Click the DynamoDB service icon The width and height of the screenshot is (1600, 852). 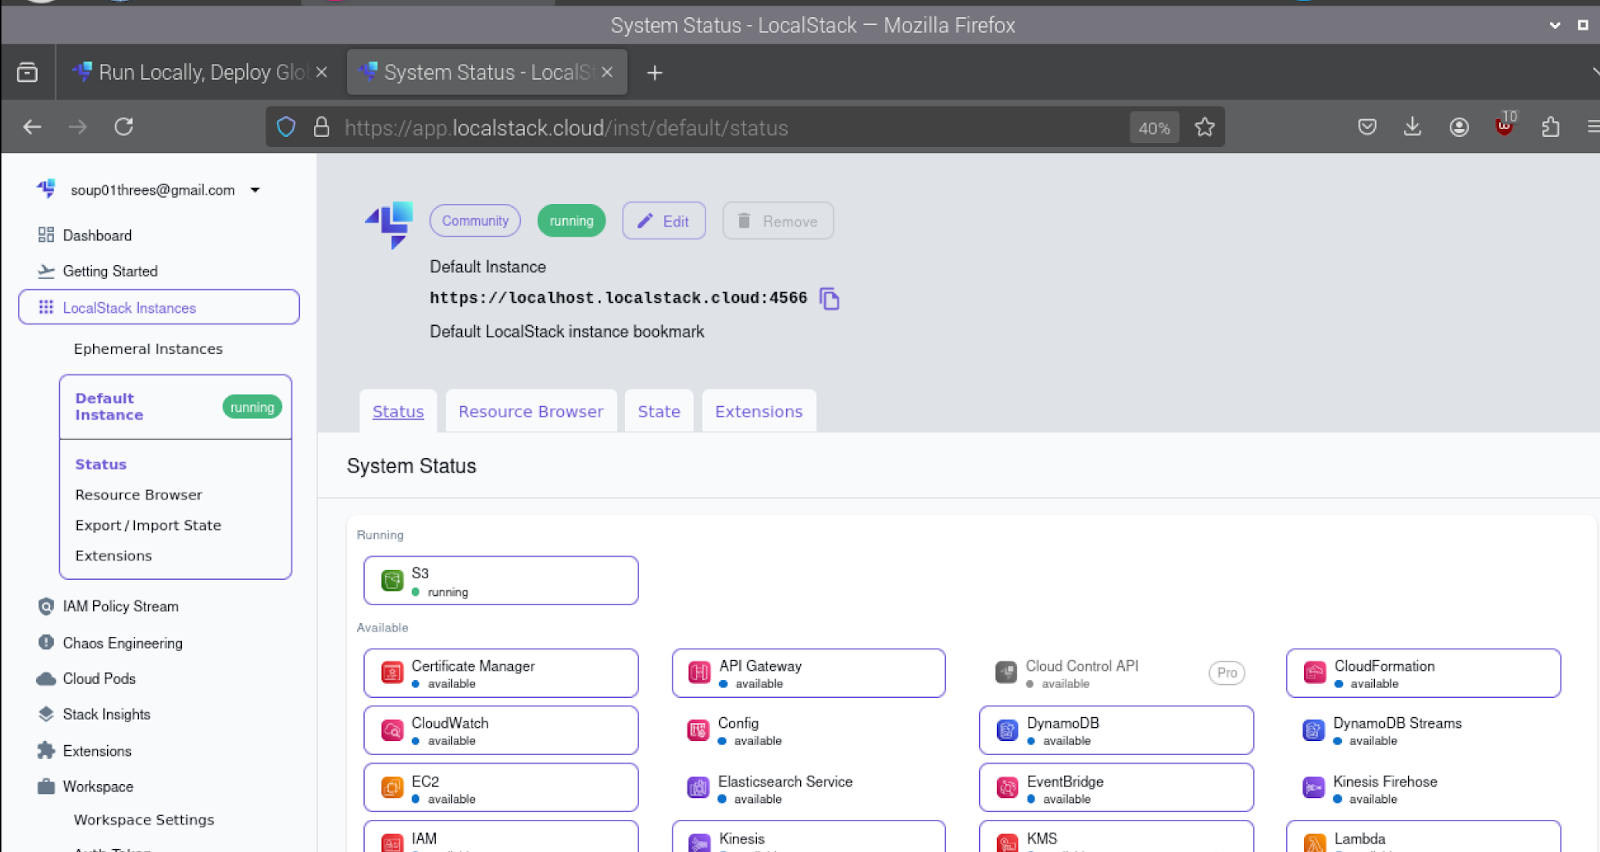point(1007,731)
